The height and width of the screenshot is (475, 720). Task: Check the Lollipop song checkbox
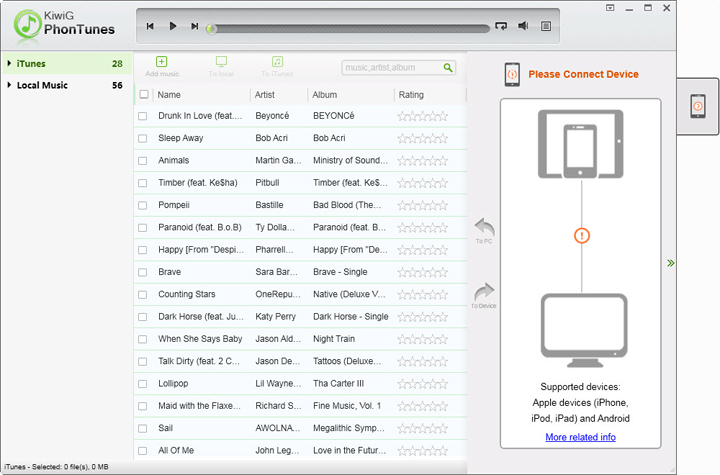point(143,384)
